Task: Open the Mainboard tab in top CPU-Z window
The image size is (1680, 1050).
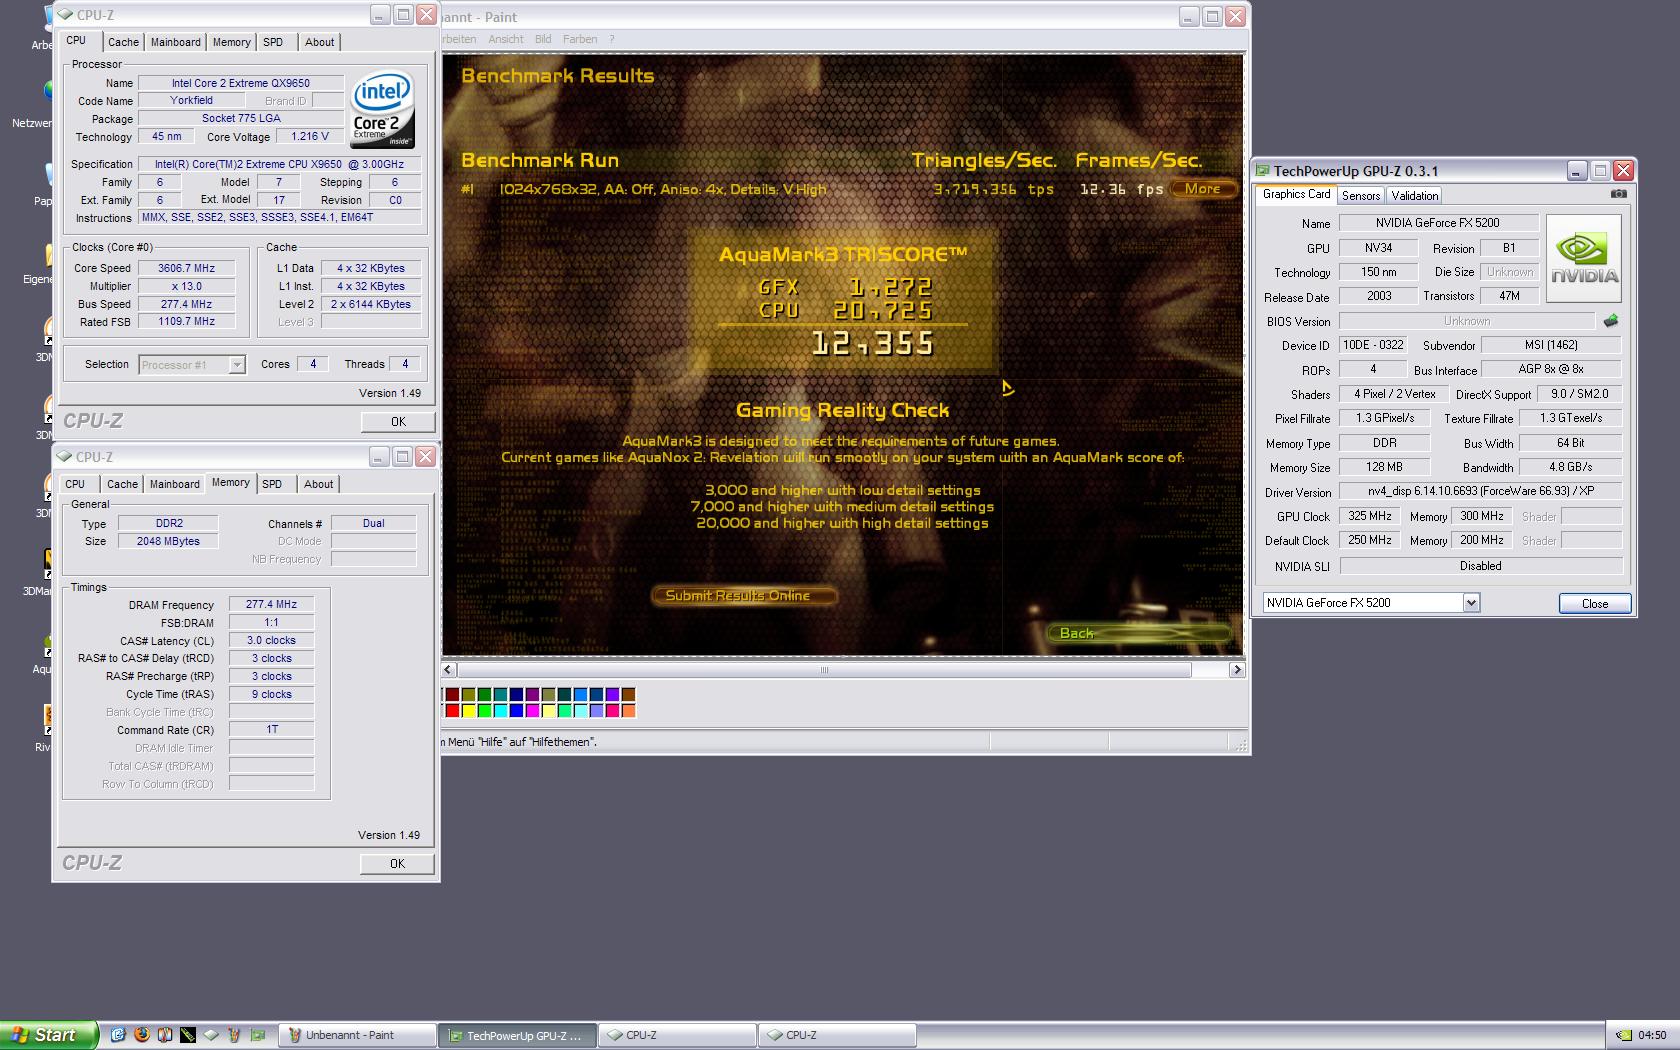Action: (x=176, y=42)
